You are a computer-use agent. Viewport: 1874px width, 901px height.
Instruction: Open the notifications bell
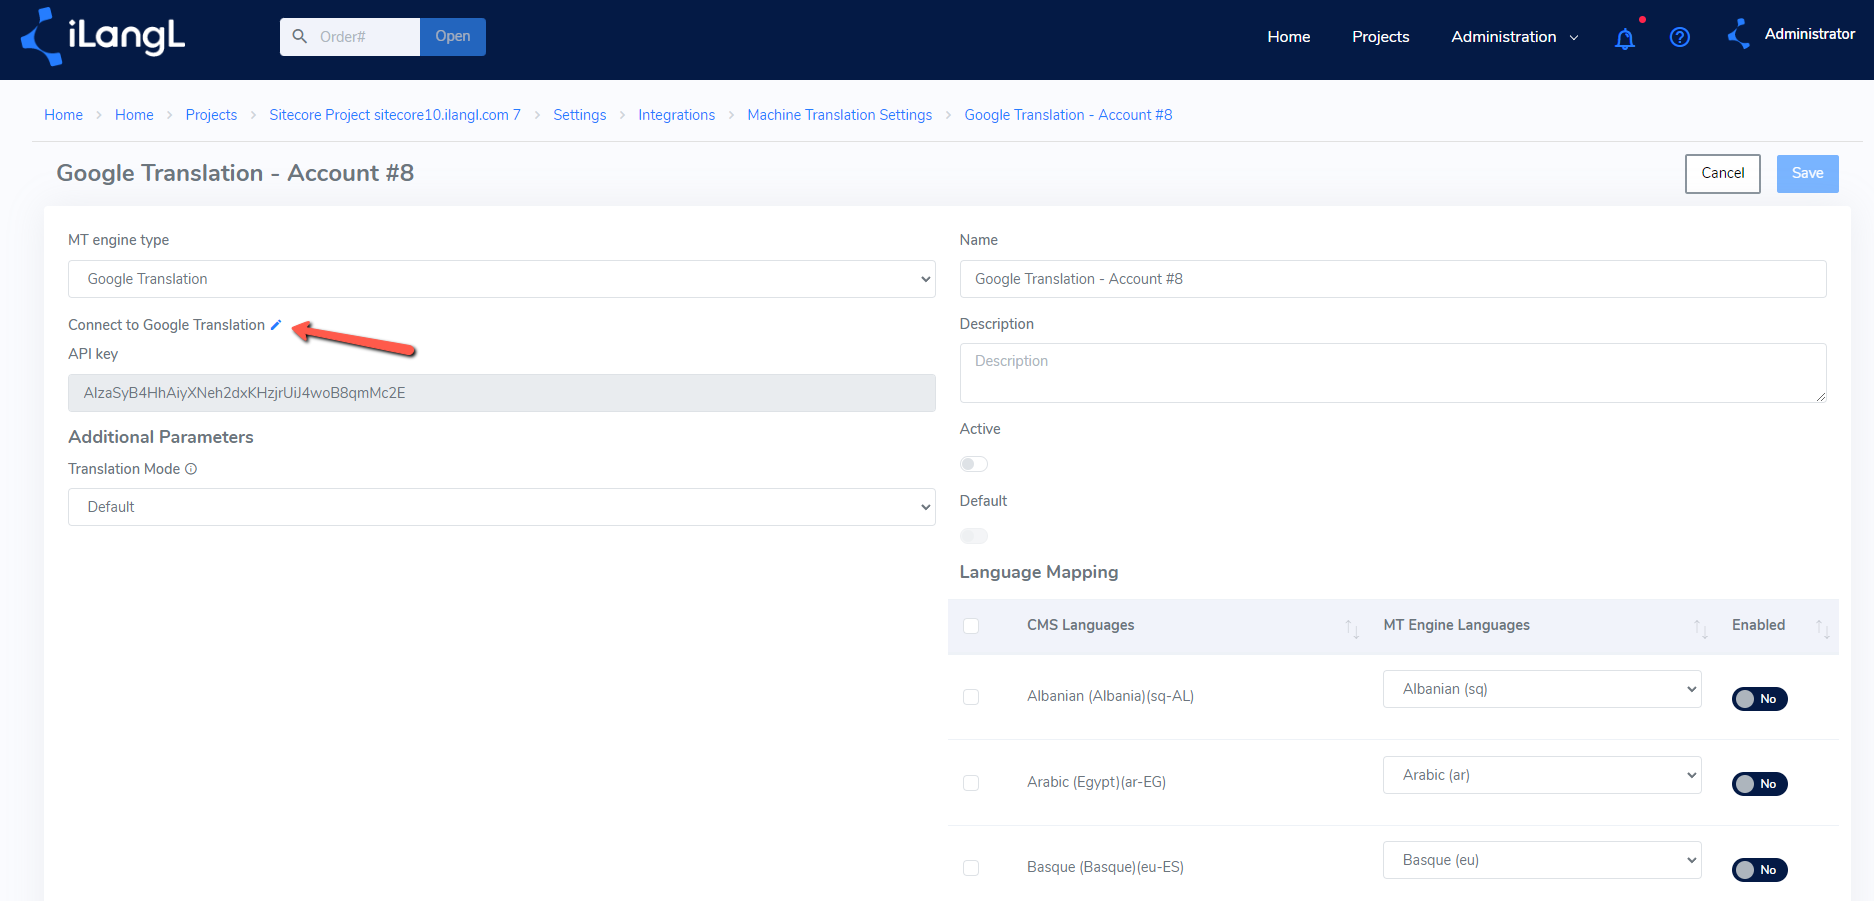[1625, 38]
